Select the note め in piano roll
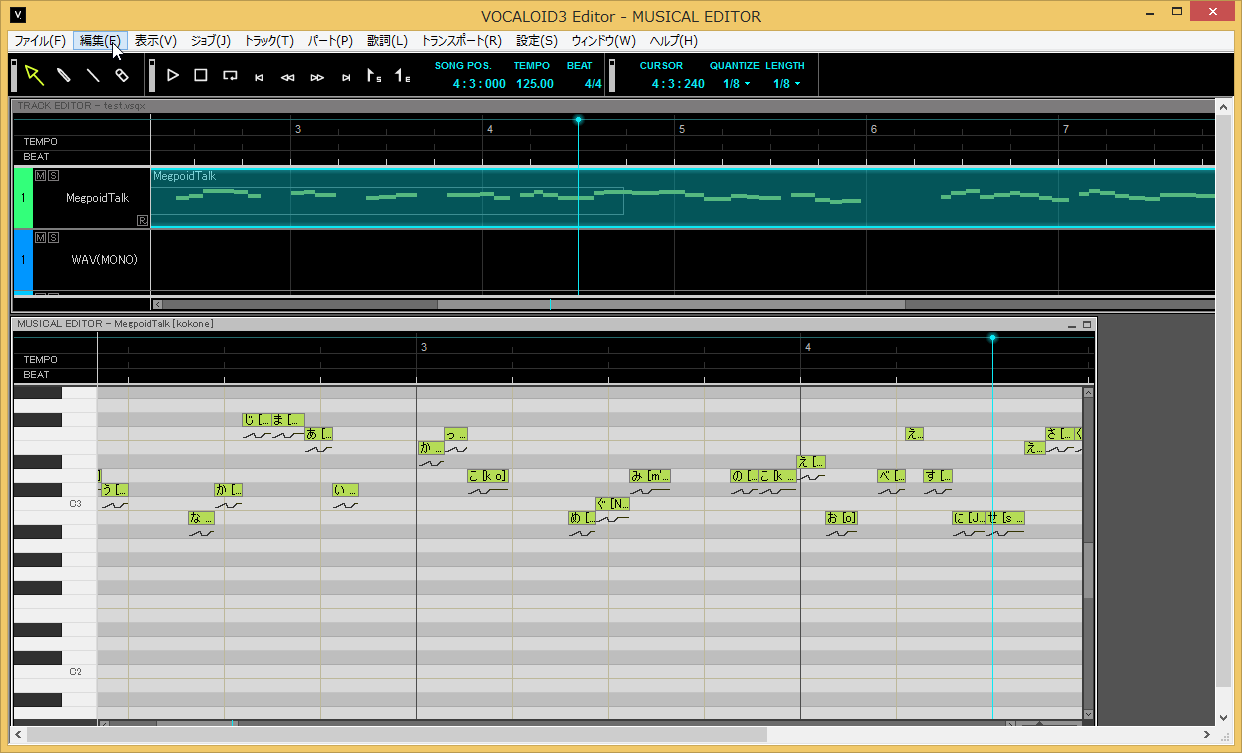The image size is (1242, 753). [x=582, y=517]
